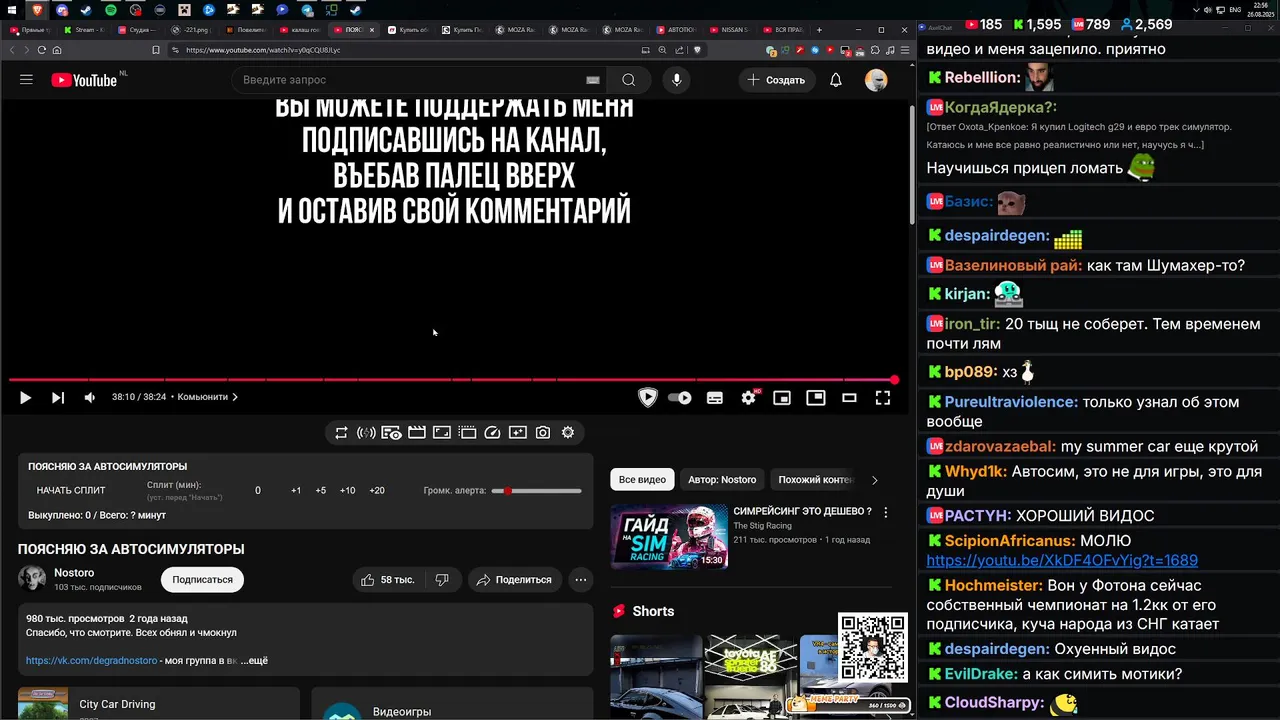This screenshot has height=720, width=1280.
Task: Toggle volume booster icon in enhancer toolbar
Action: coord(366,433)
